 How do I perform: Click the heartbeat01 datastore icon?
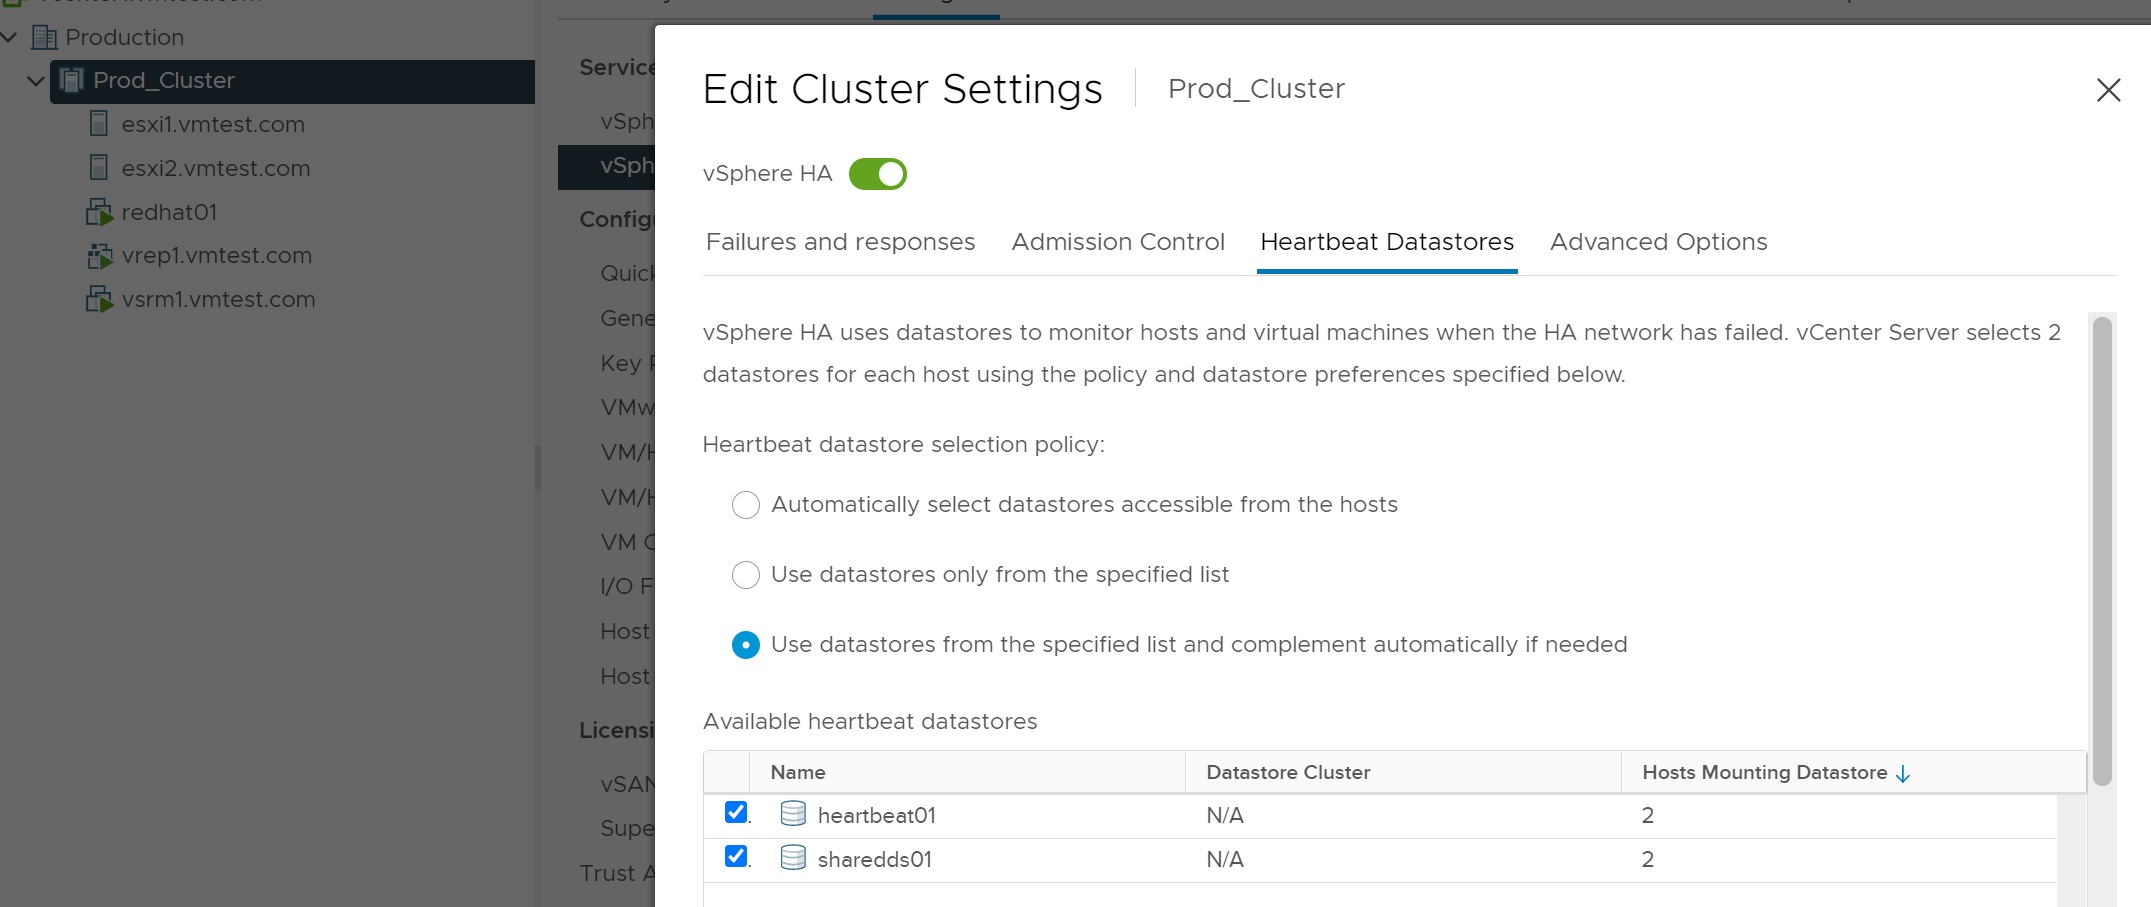[793, 814]
